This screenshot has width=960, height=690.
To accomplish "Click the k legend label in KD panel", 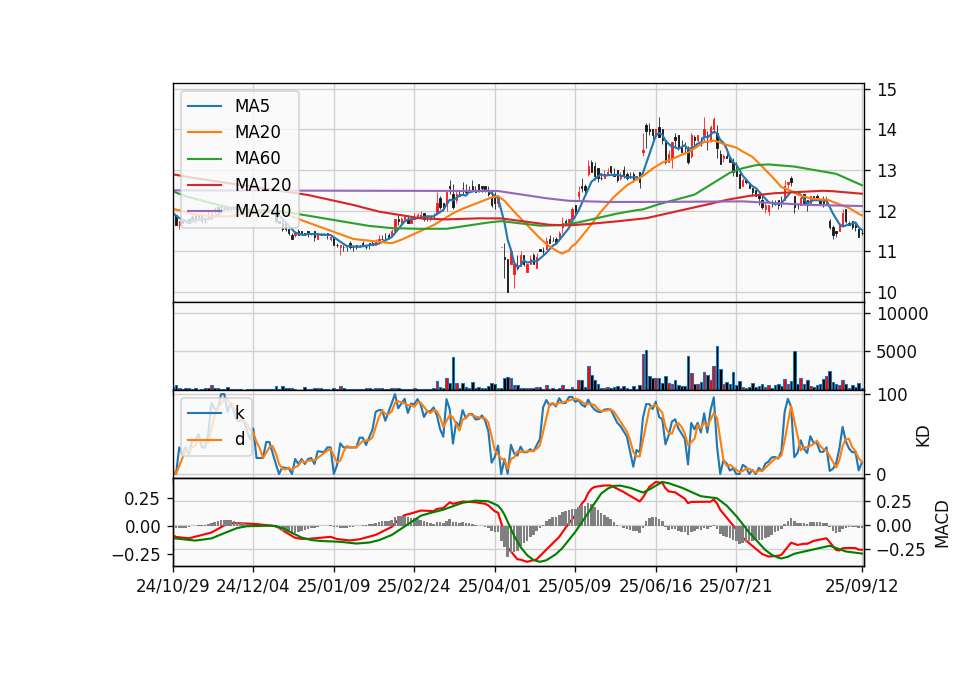I will tap(239, 413).
